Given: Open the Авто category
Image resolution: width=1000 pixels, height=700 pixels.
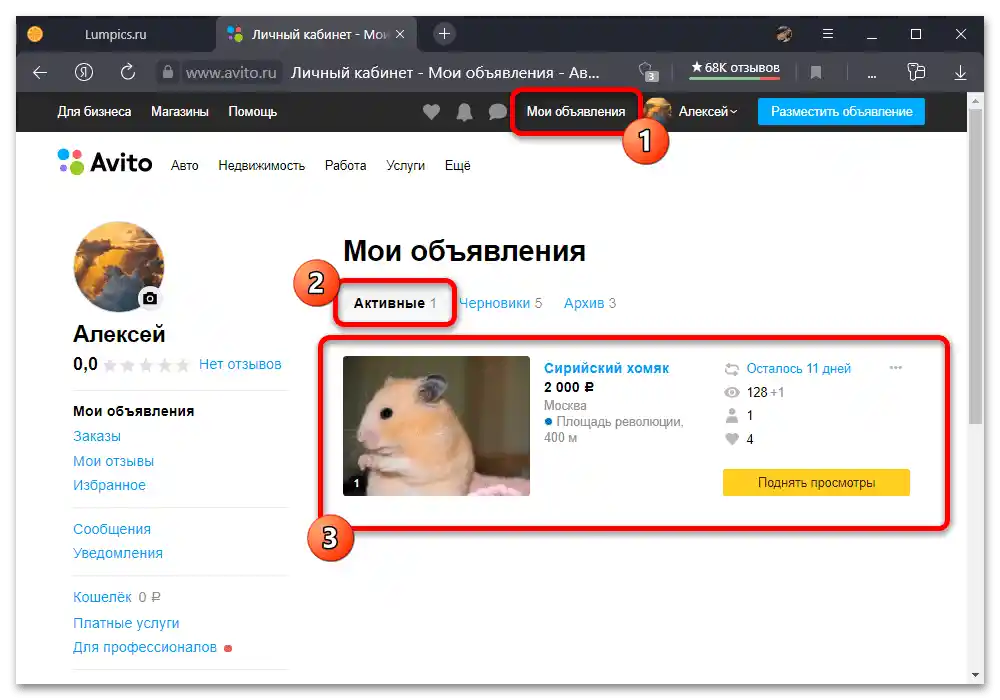Looking at the screenshot, I should click(184, 166).
